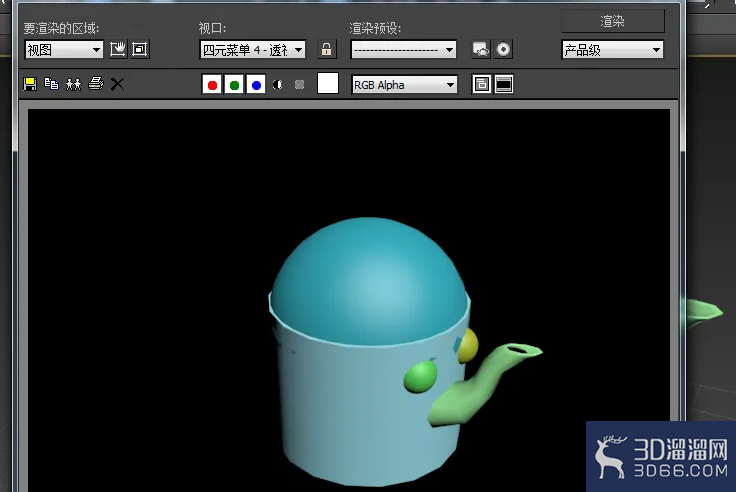Open the 视口 四元菜单 4 dropdown
This screenshot has height=492, width=736.
tap(253, 50)
